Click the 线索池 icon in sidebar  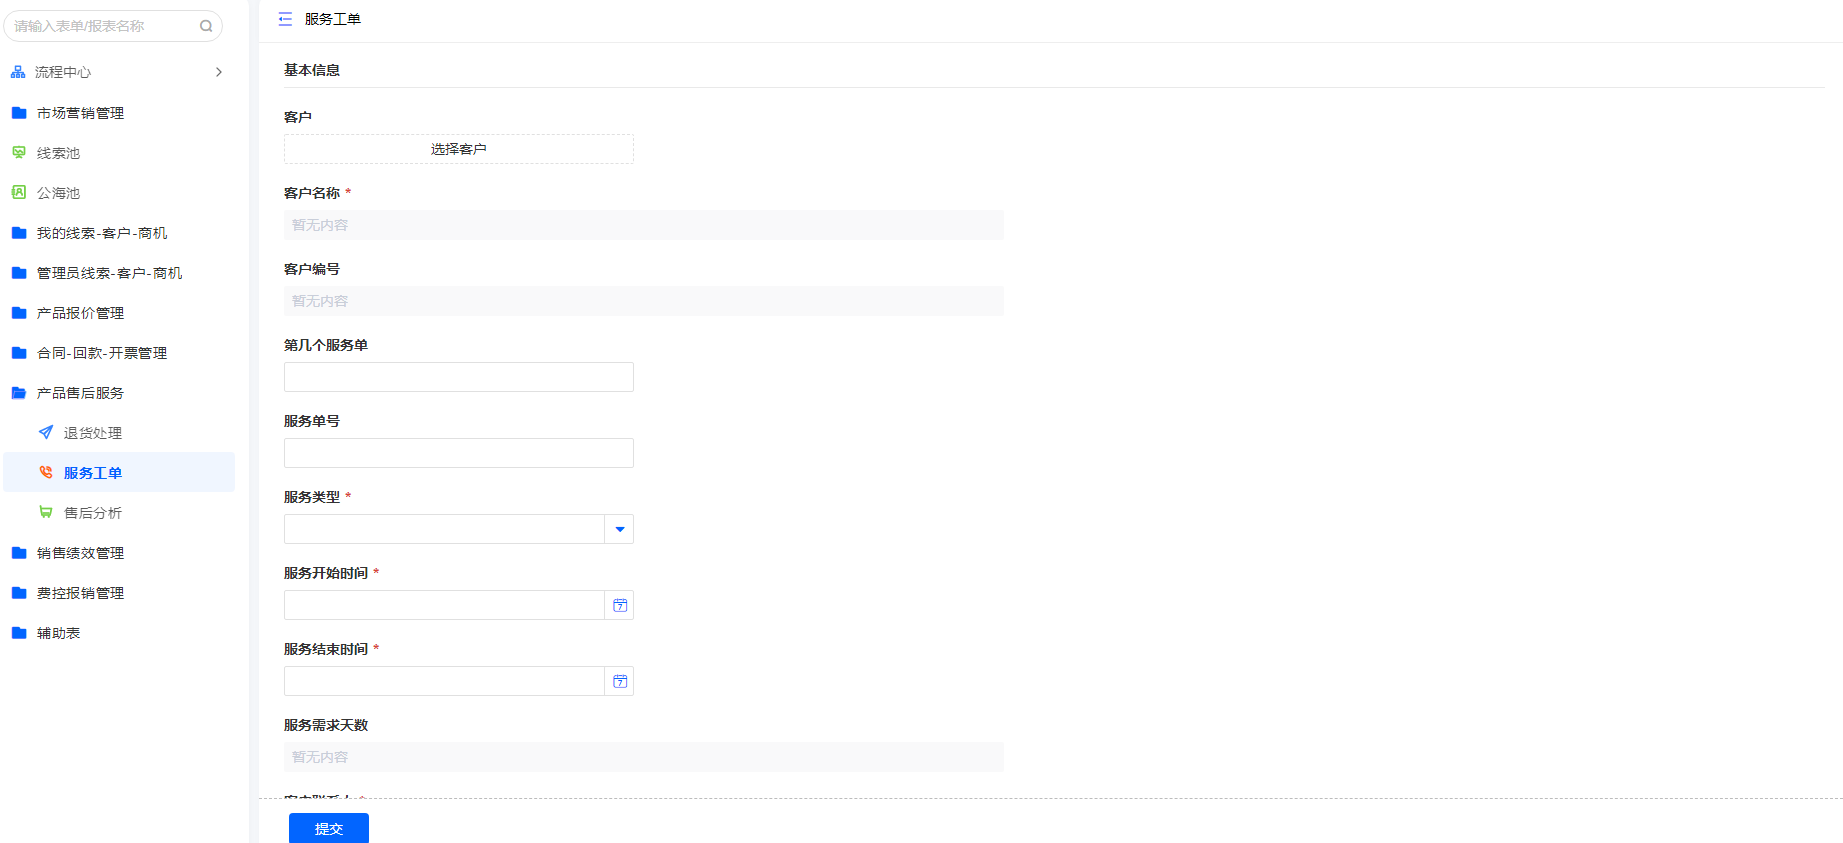tap(19, 153)
